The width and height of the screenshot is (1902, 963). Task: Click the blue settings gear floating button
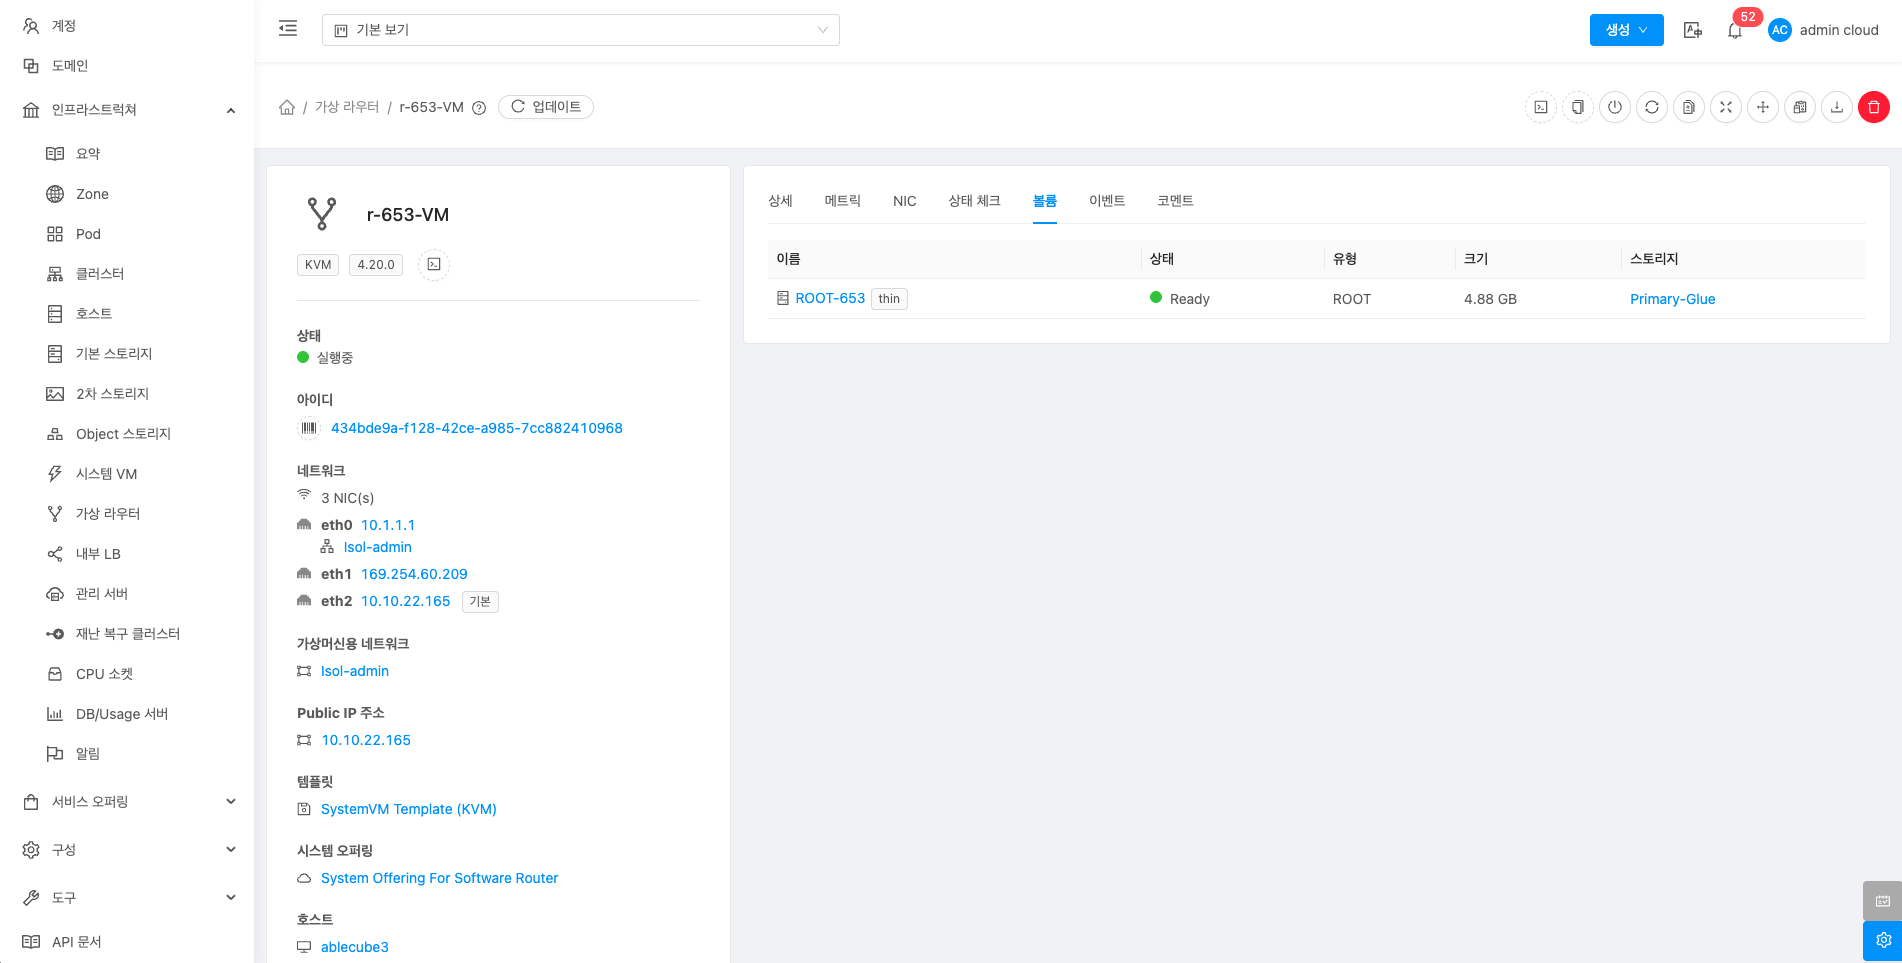[1882, 940]
